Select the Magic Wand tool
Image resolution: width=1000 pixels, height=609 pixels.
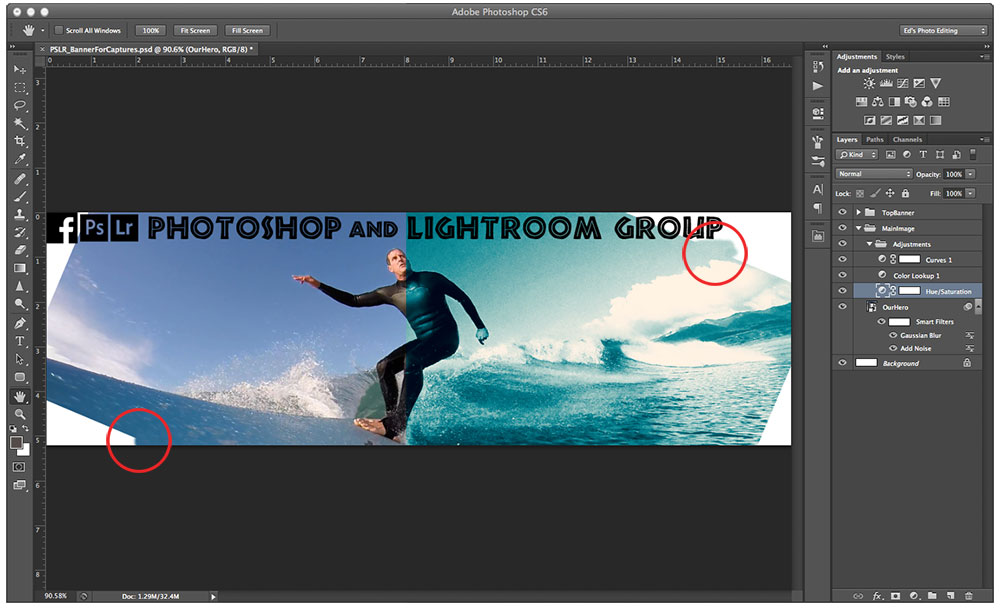(x=20, y=123)
